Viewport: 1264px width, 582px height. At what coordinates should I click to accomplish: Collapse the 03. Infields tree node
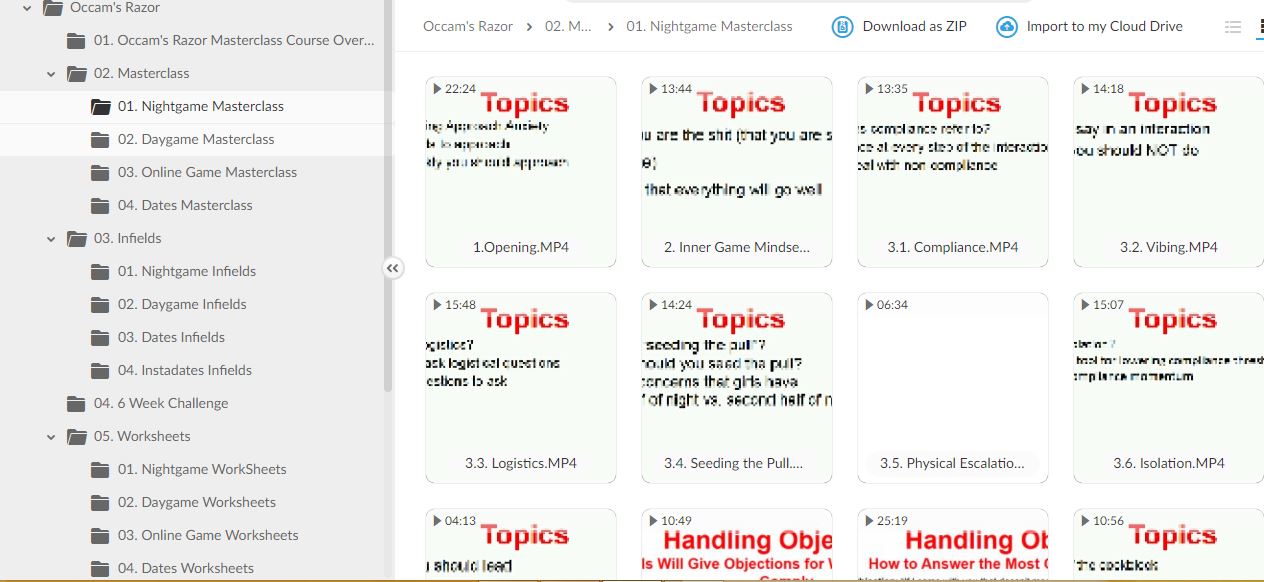[x=51, y=239]
